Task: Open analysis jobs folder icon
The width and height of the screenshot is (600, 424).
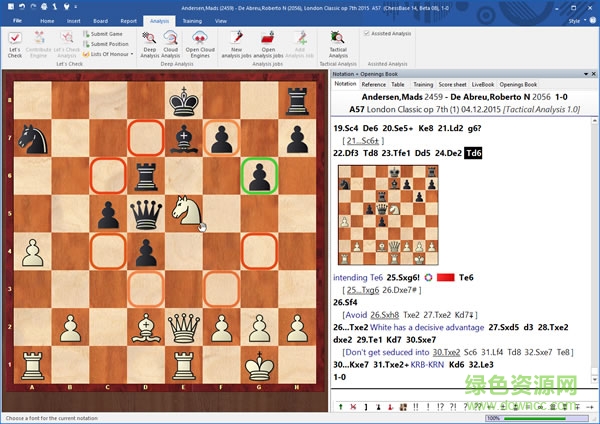Action: 268,38
